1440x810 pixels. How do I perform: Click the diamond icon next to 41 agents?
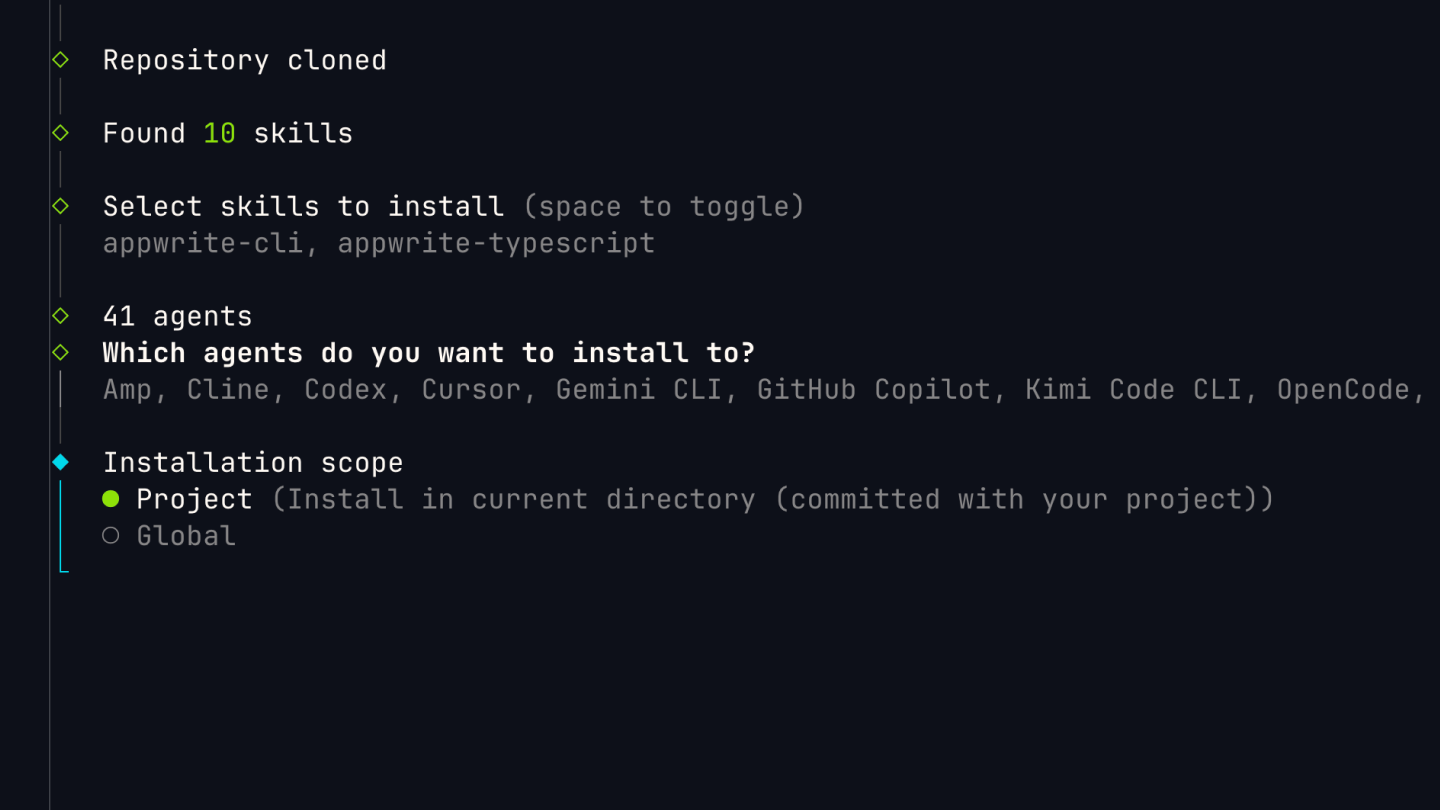pos(58,315)
